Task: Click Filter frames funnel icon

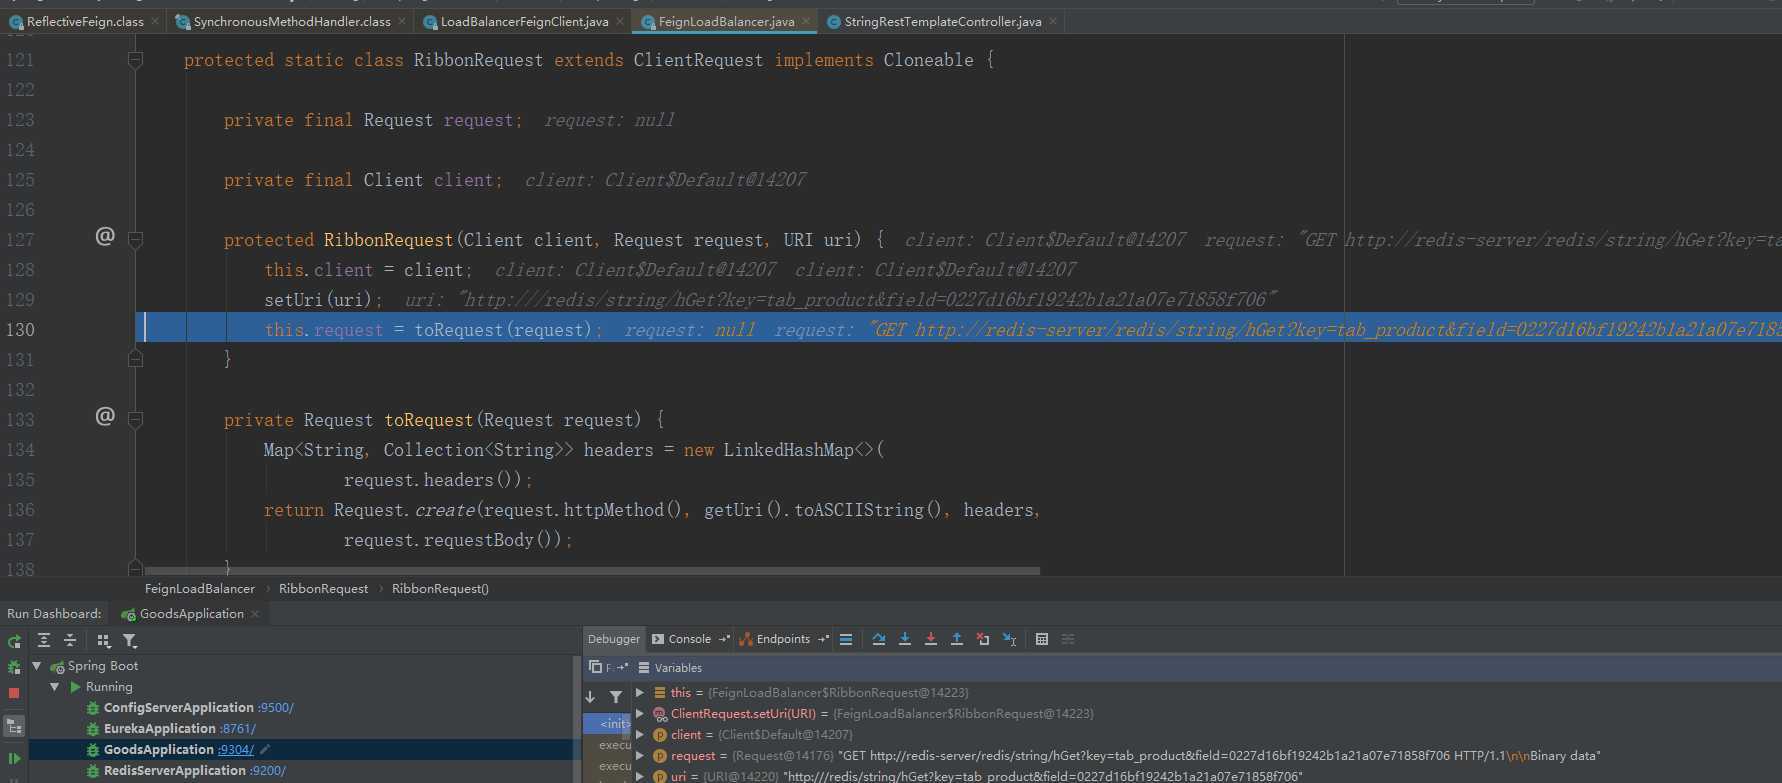Action: 616,697
